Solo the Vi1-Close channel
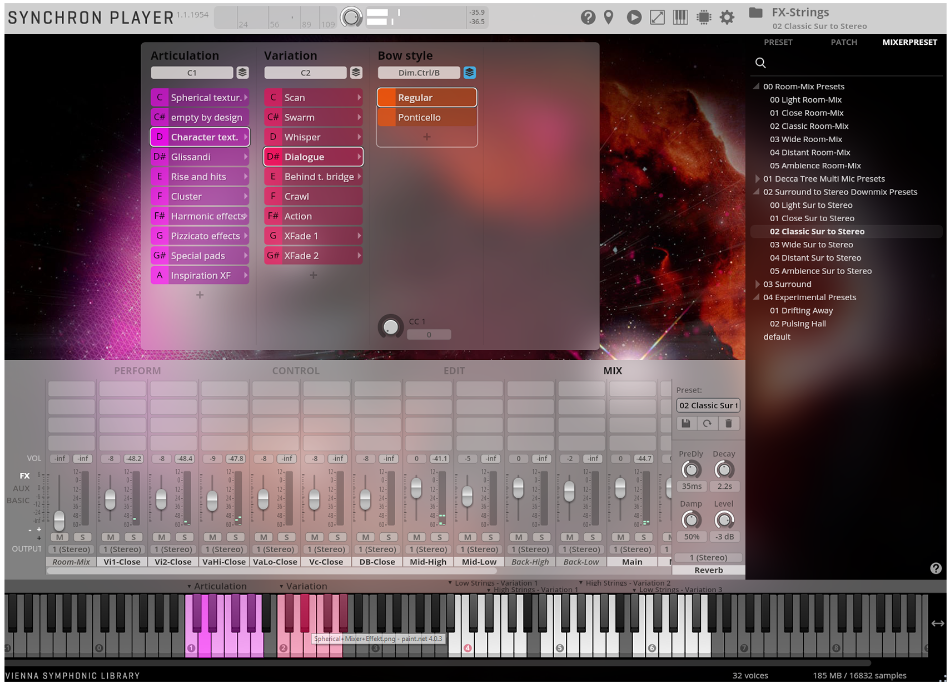This screenshot has height=685, width=950. (x=133, y=537)
